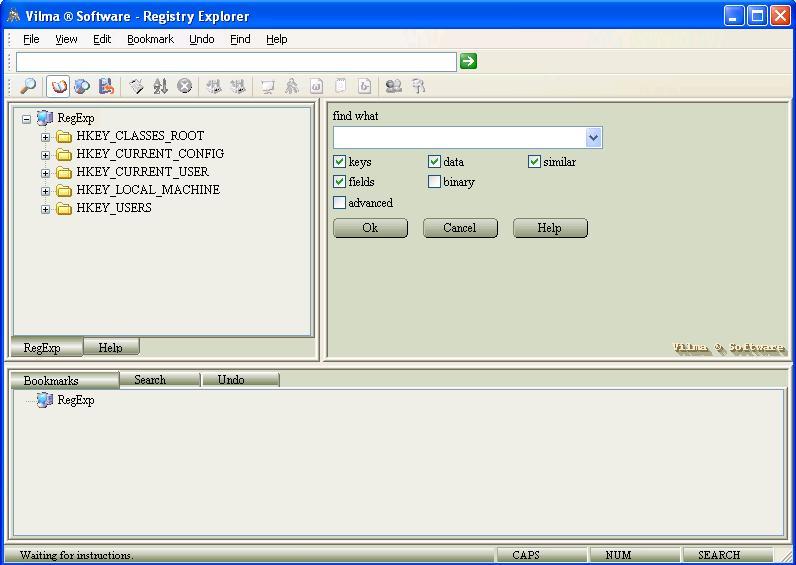Click the Cancel button in find panel
The height and width of the screenshot is (565, 796).
click(x=460, y=228)
